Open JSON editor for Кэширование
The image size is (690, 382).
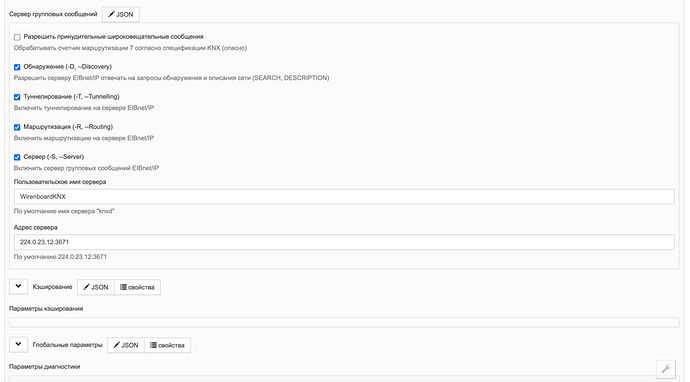(x=96, y=287)
